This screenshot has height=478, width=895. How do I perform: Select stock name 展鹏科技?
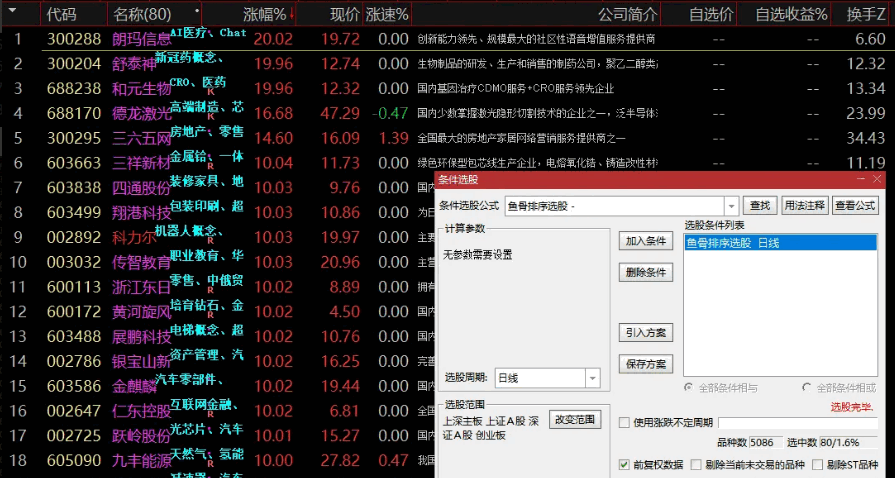click(142, 337)
